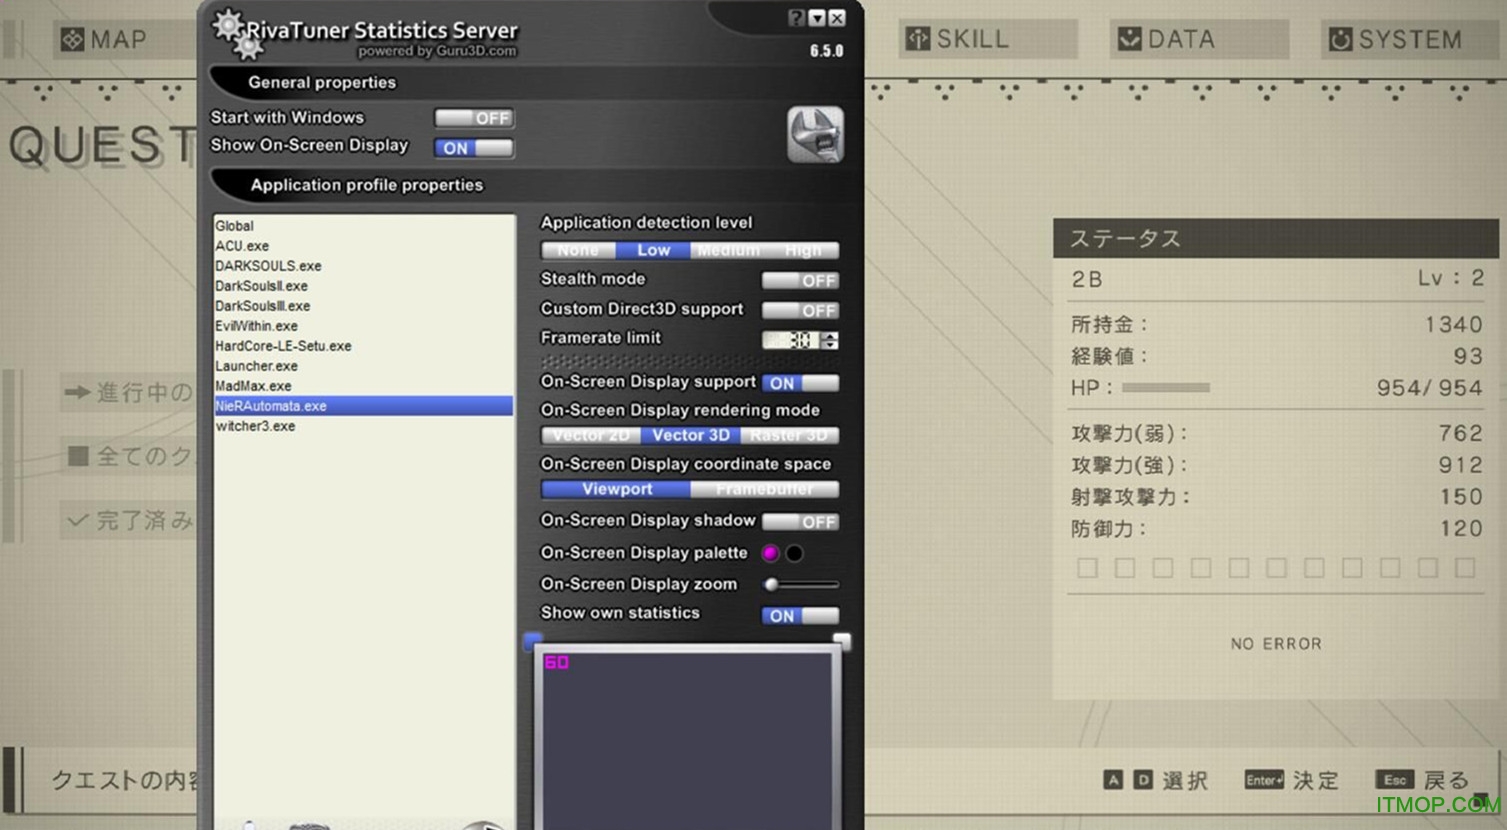Select MadMax.exe profile
This screenshot has width=1507, height=830.
[364, 386]
